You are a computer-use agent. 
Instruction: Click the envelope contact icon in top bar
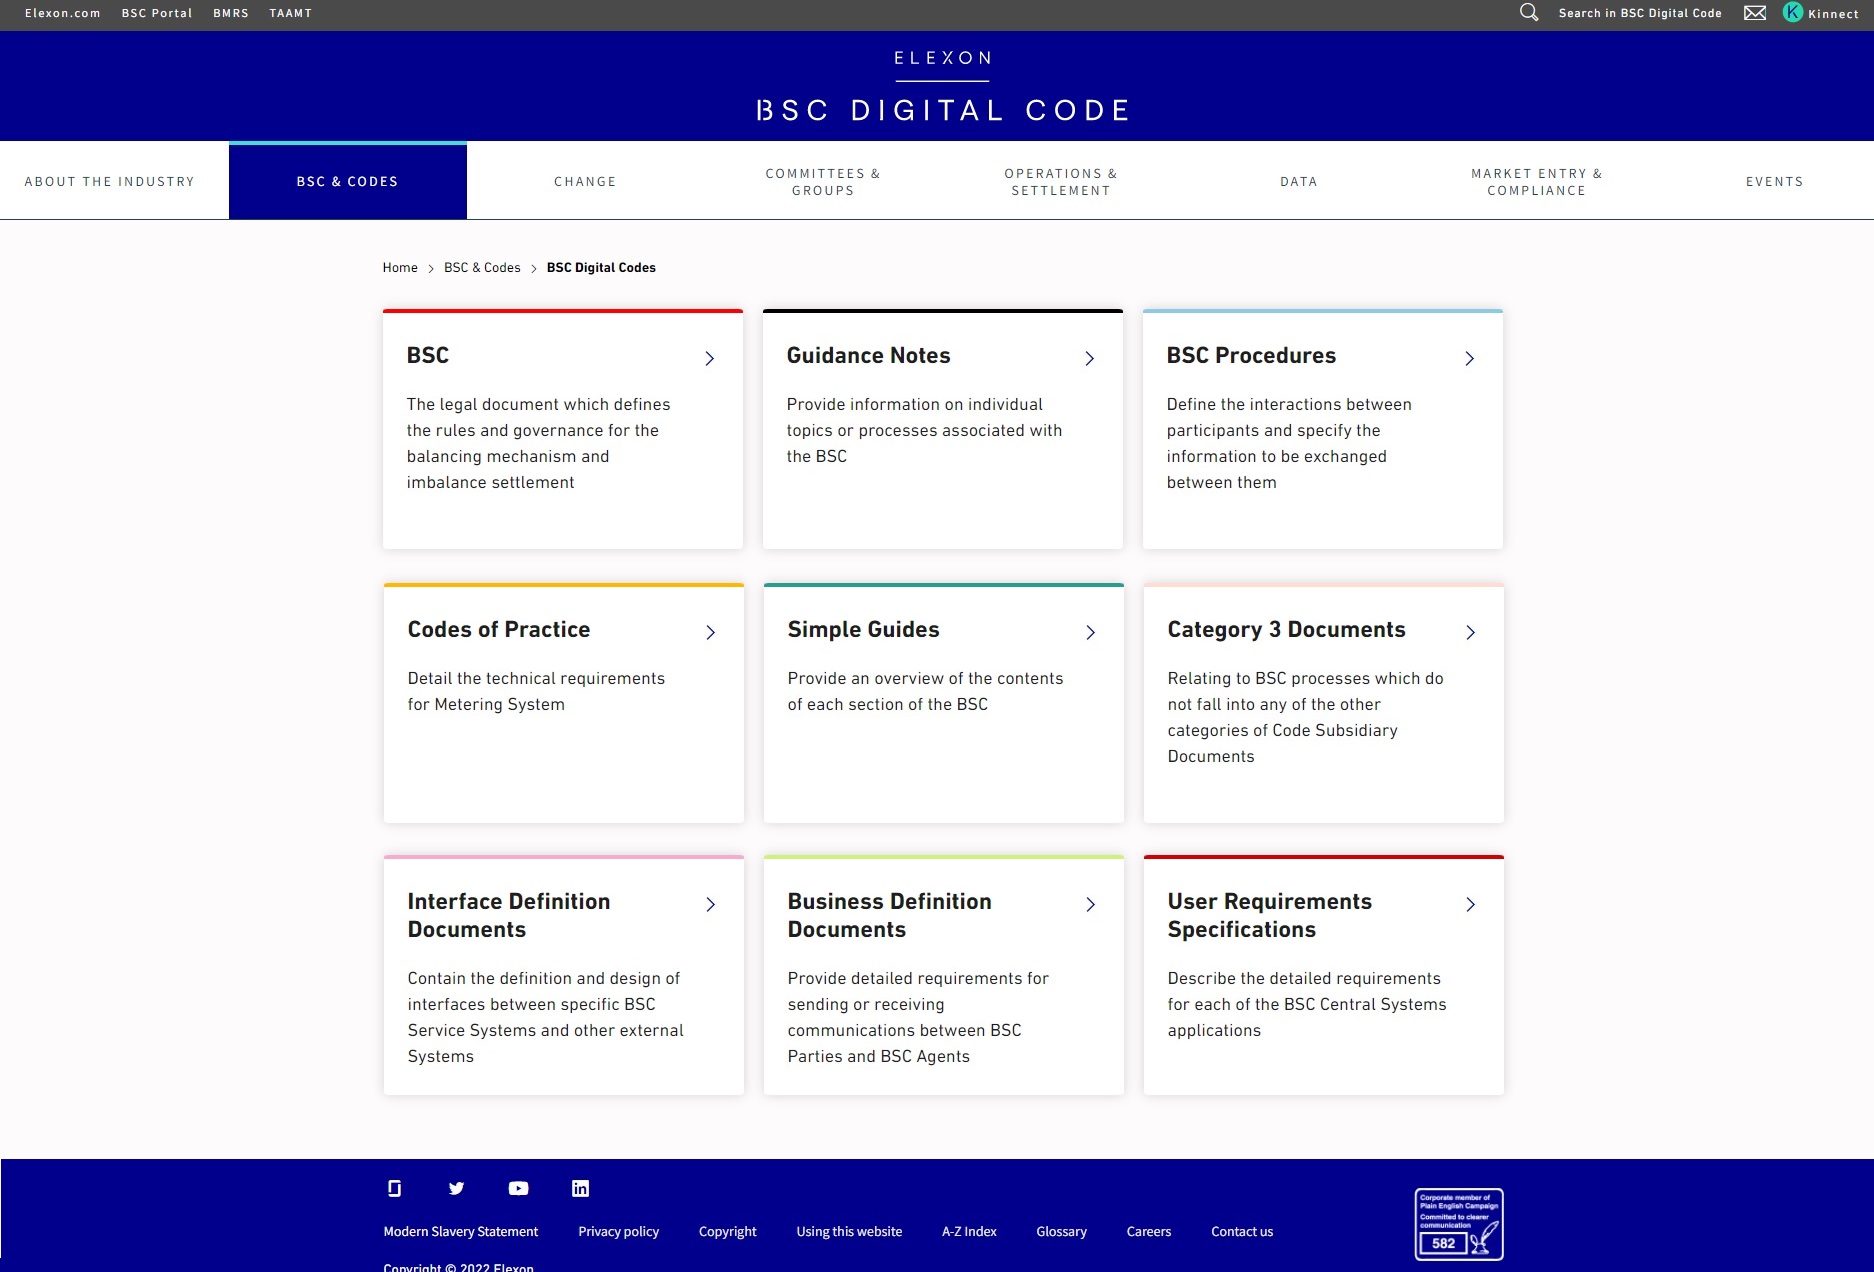tap(1756, 13)
